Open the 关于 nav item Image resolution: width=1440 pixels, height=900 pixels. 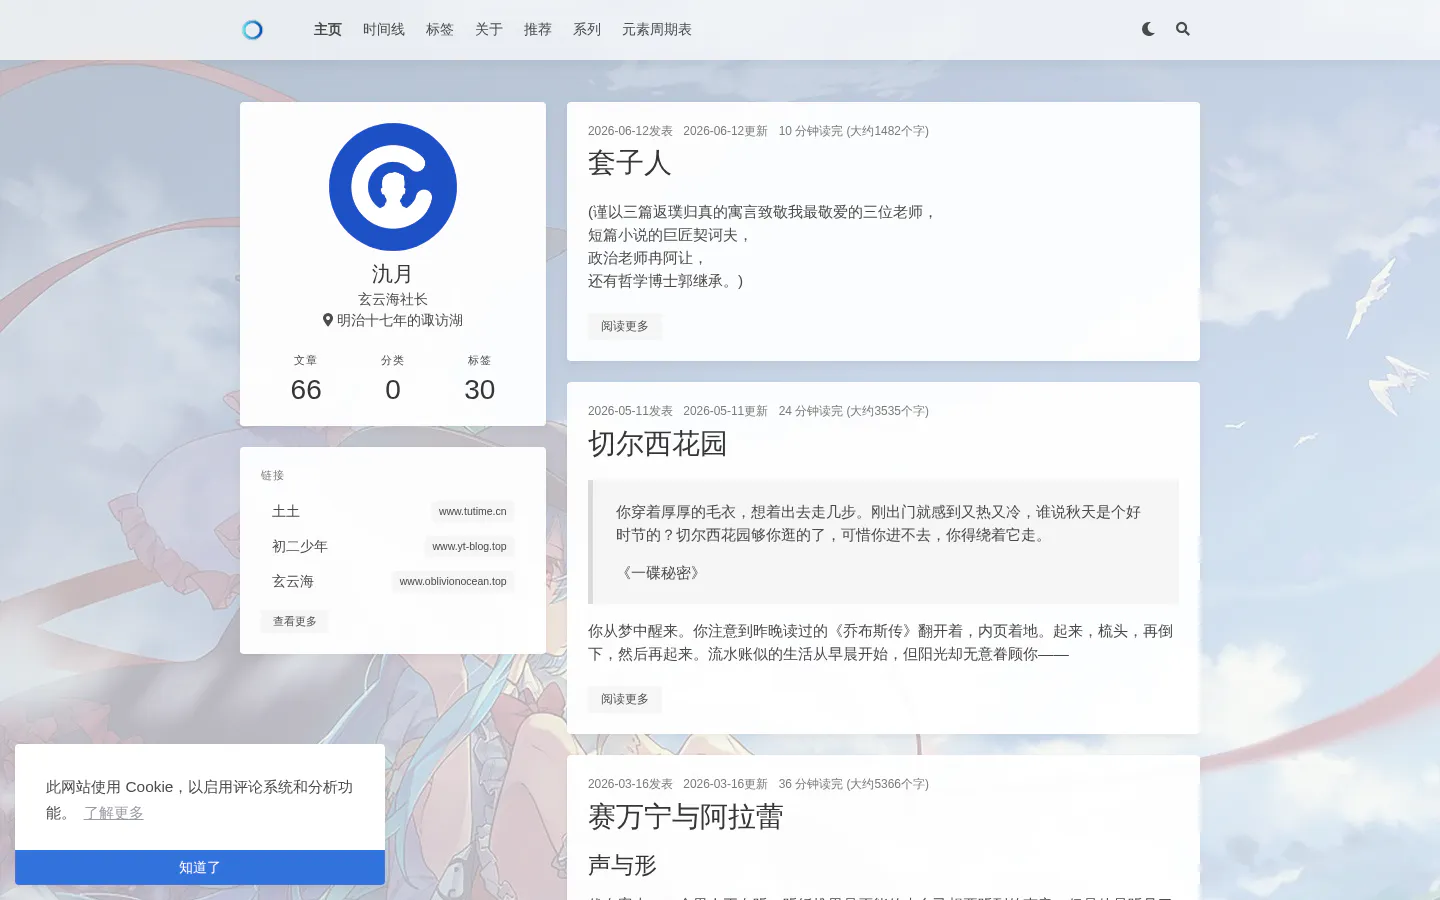pyautogui.click(x=489, y=30)
